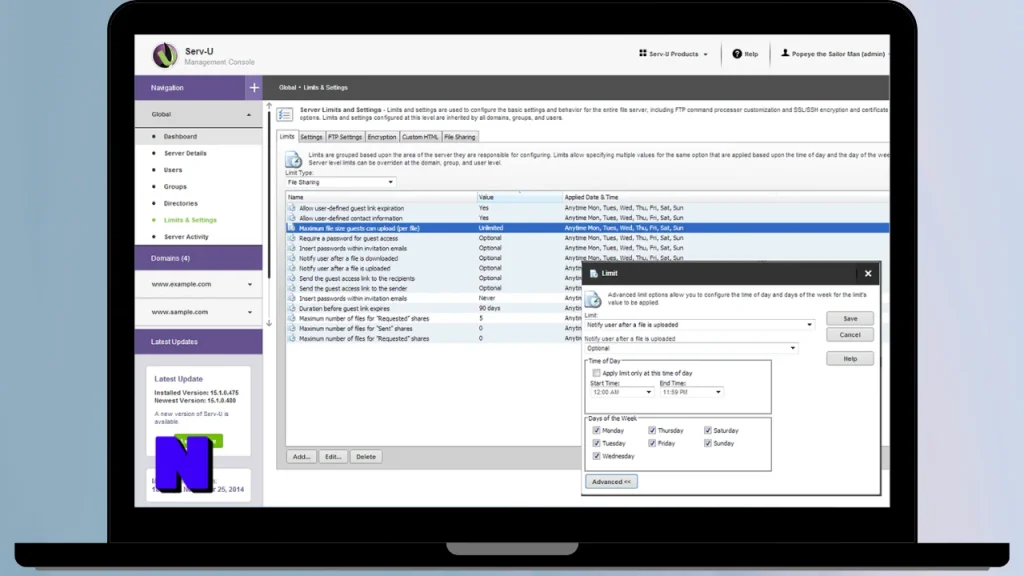
Task: Expand the www.example.com domain
Action: [x=249, y=285]
